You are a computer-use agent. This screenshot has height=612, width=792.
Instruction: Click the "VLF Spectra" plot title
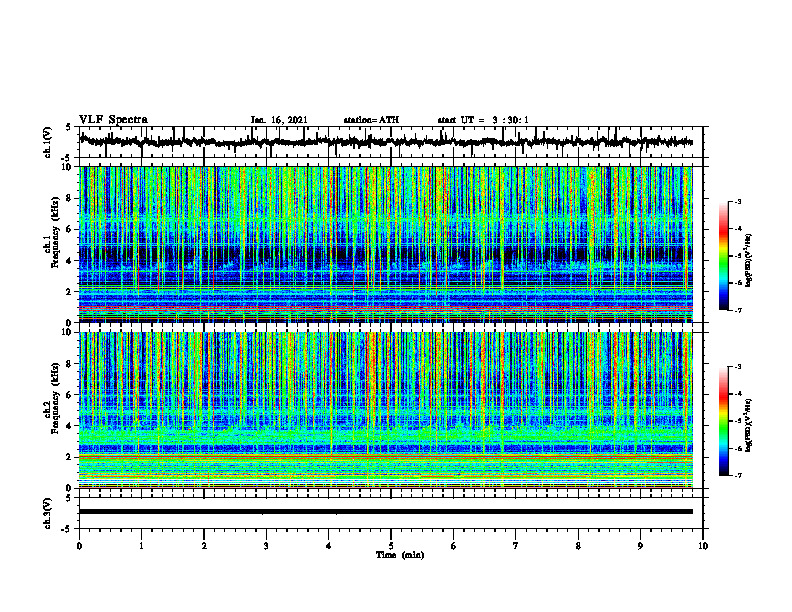(114, 120)
